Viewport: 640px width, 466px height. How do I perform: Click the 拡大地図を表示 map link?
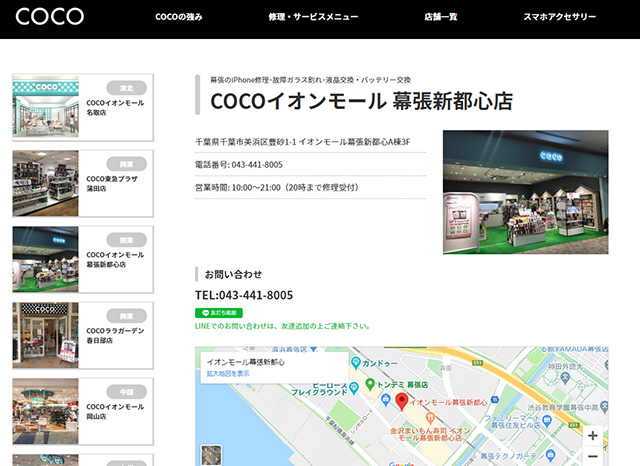228,373
